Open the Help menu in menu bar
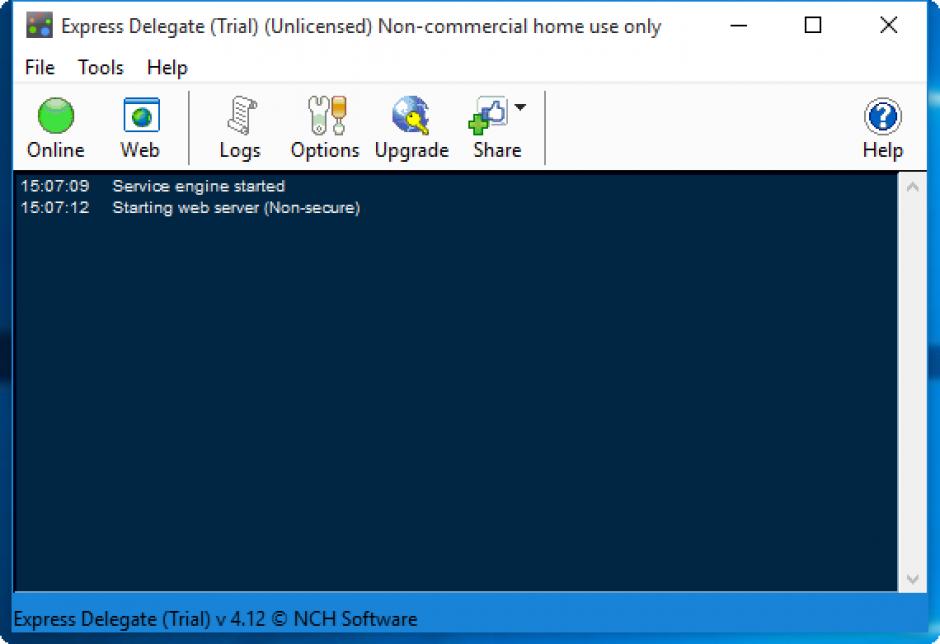Viewport: 940px width, 644px height. (x=167, y=67)
